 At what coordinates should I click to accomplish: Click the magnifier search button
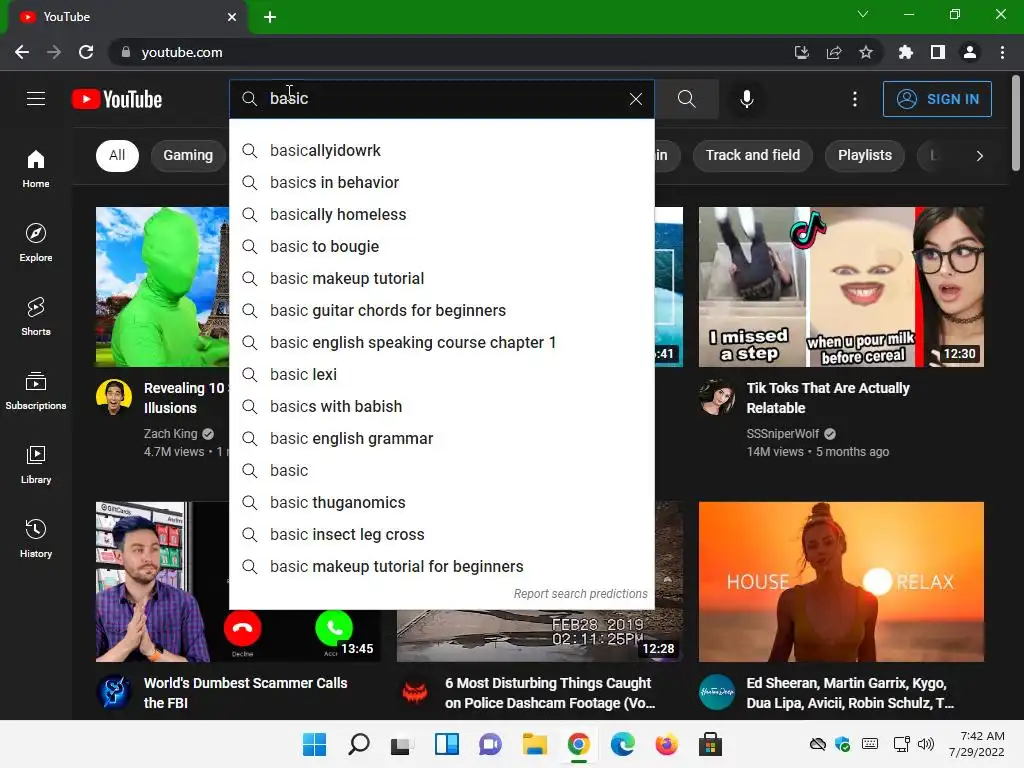(x=686, y=99)
